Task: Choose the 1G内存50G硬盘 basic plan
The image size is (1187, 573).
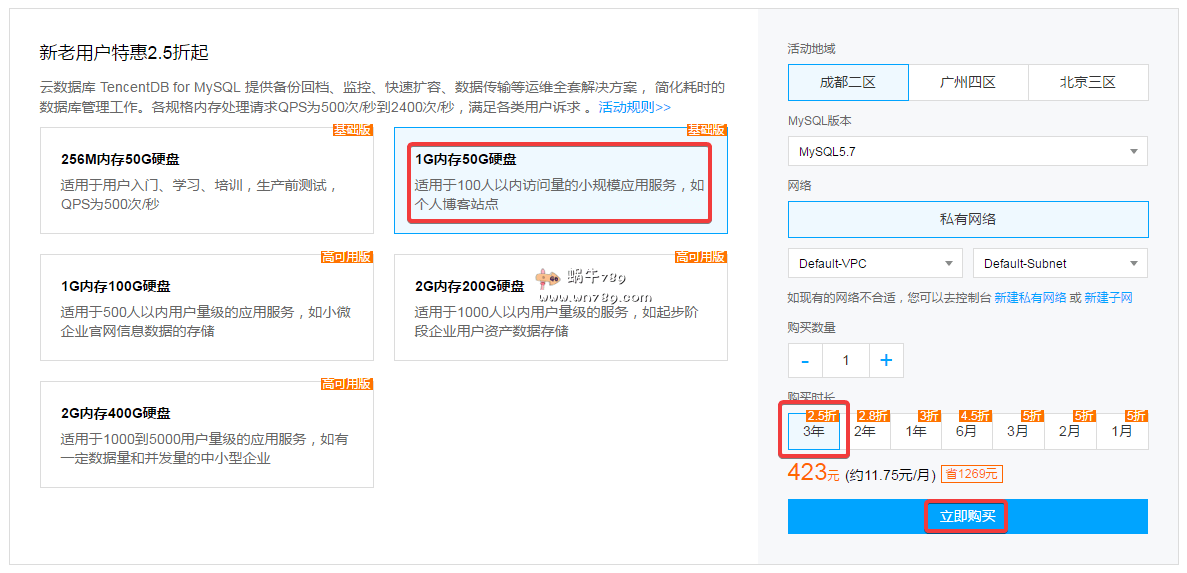Action: (x=560, y=181)
